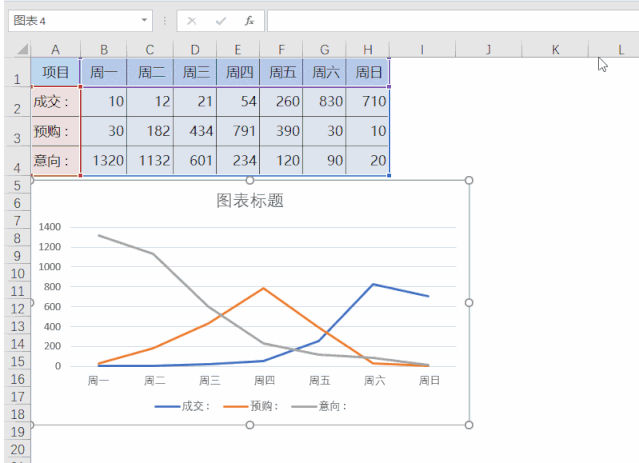This screenshot has width=639, height=463.
Task: Click the 意向： row label cell
Action: coord(55,161)
